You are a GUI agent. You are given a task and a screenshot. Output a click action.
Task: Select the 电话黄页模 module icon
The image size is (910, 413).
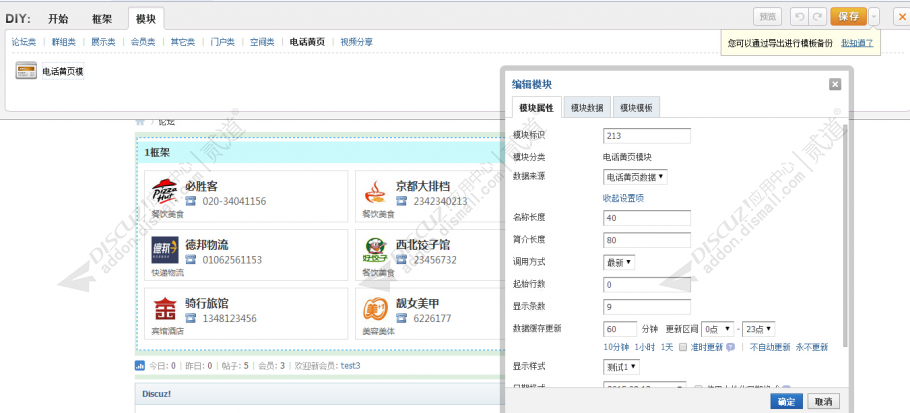pos(26,71)
